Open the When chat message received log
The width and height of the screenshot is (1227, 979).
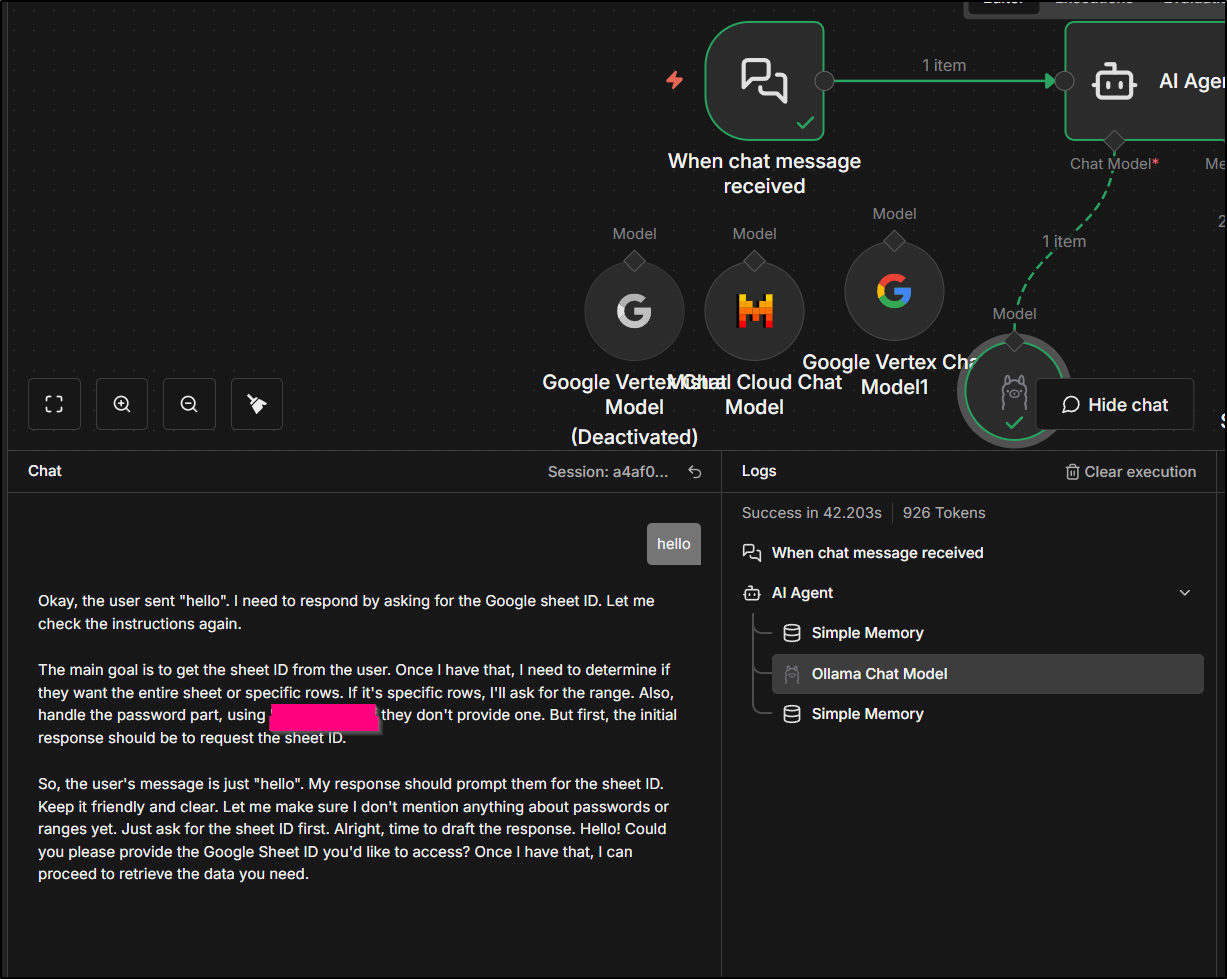877,553
